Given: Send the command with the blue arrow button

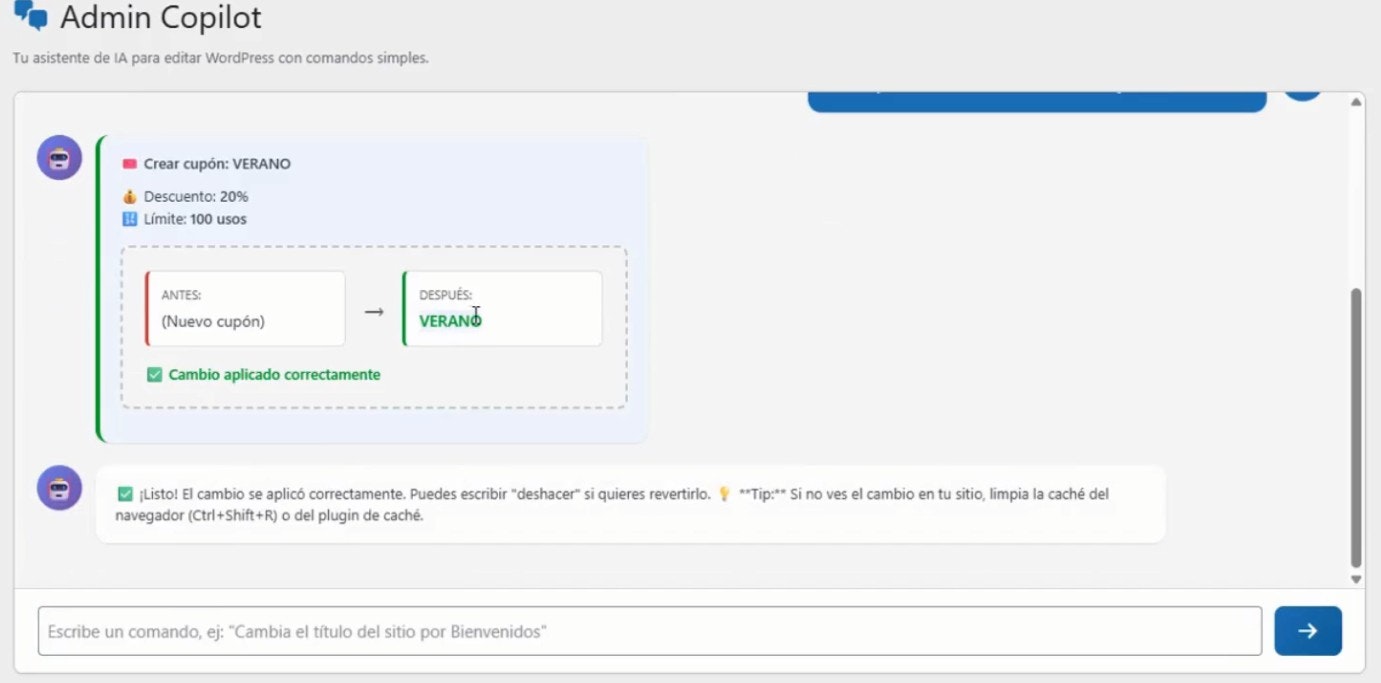Looking at the screenshot, I should coord(1308,631).
